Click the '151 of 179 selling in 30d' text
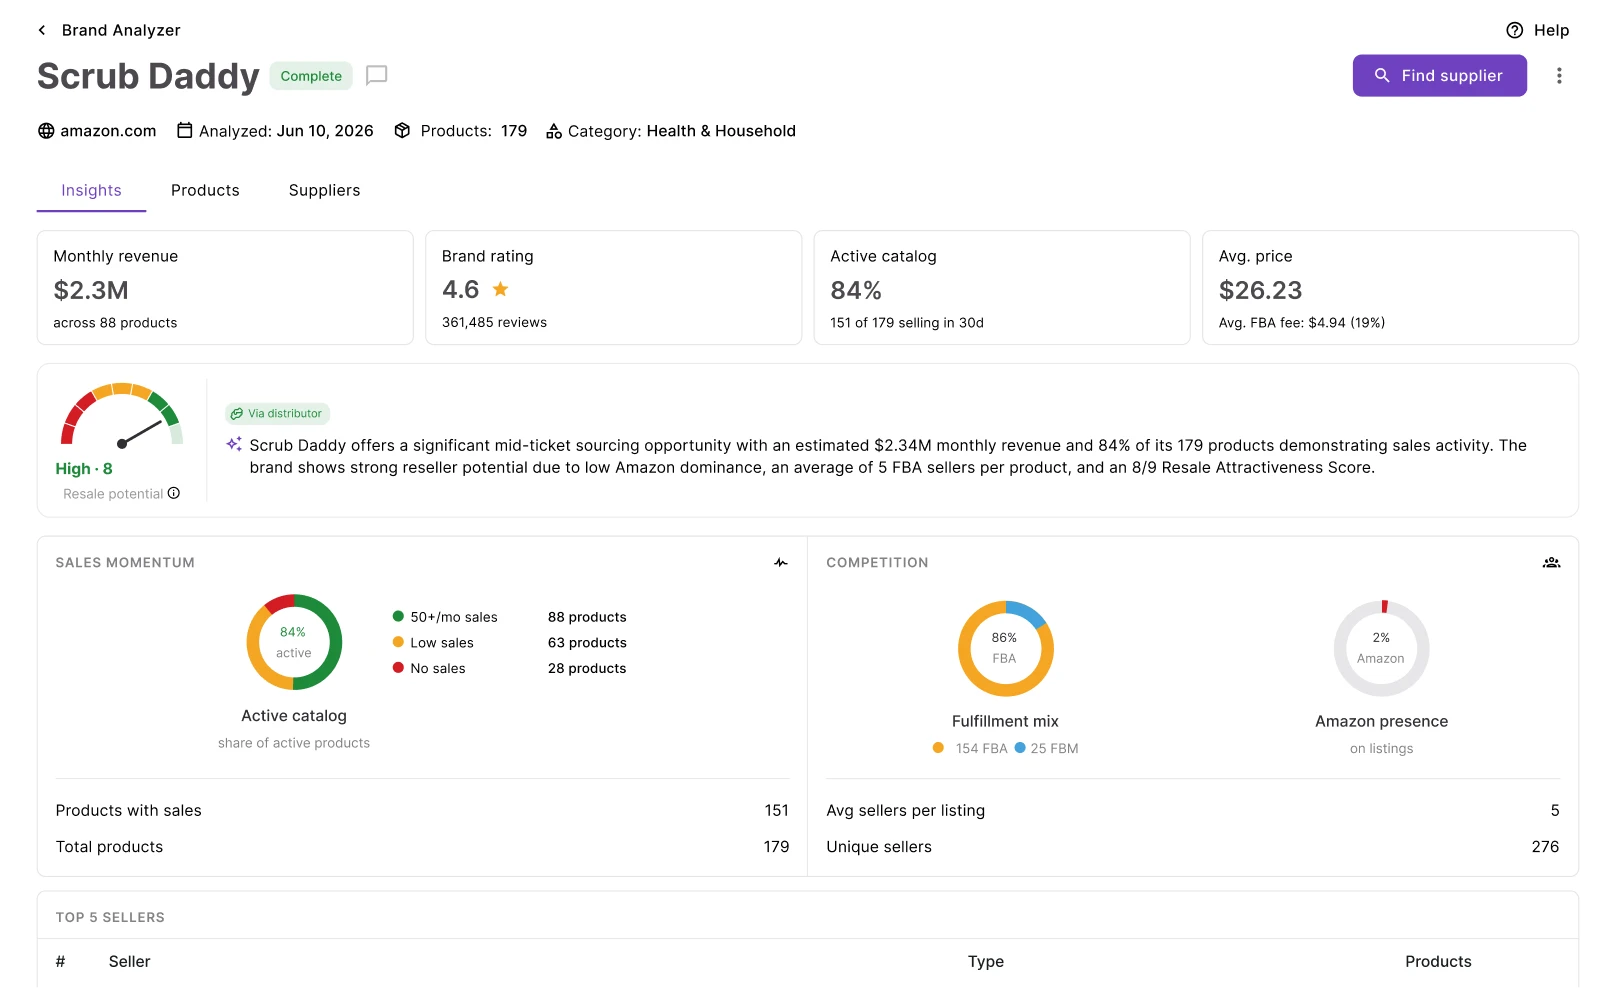This screenshot has height=988, width=1616. [907, 322]
